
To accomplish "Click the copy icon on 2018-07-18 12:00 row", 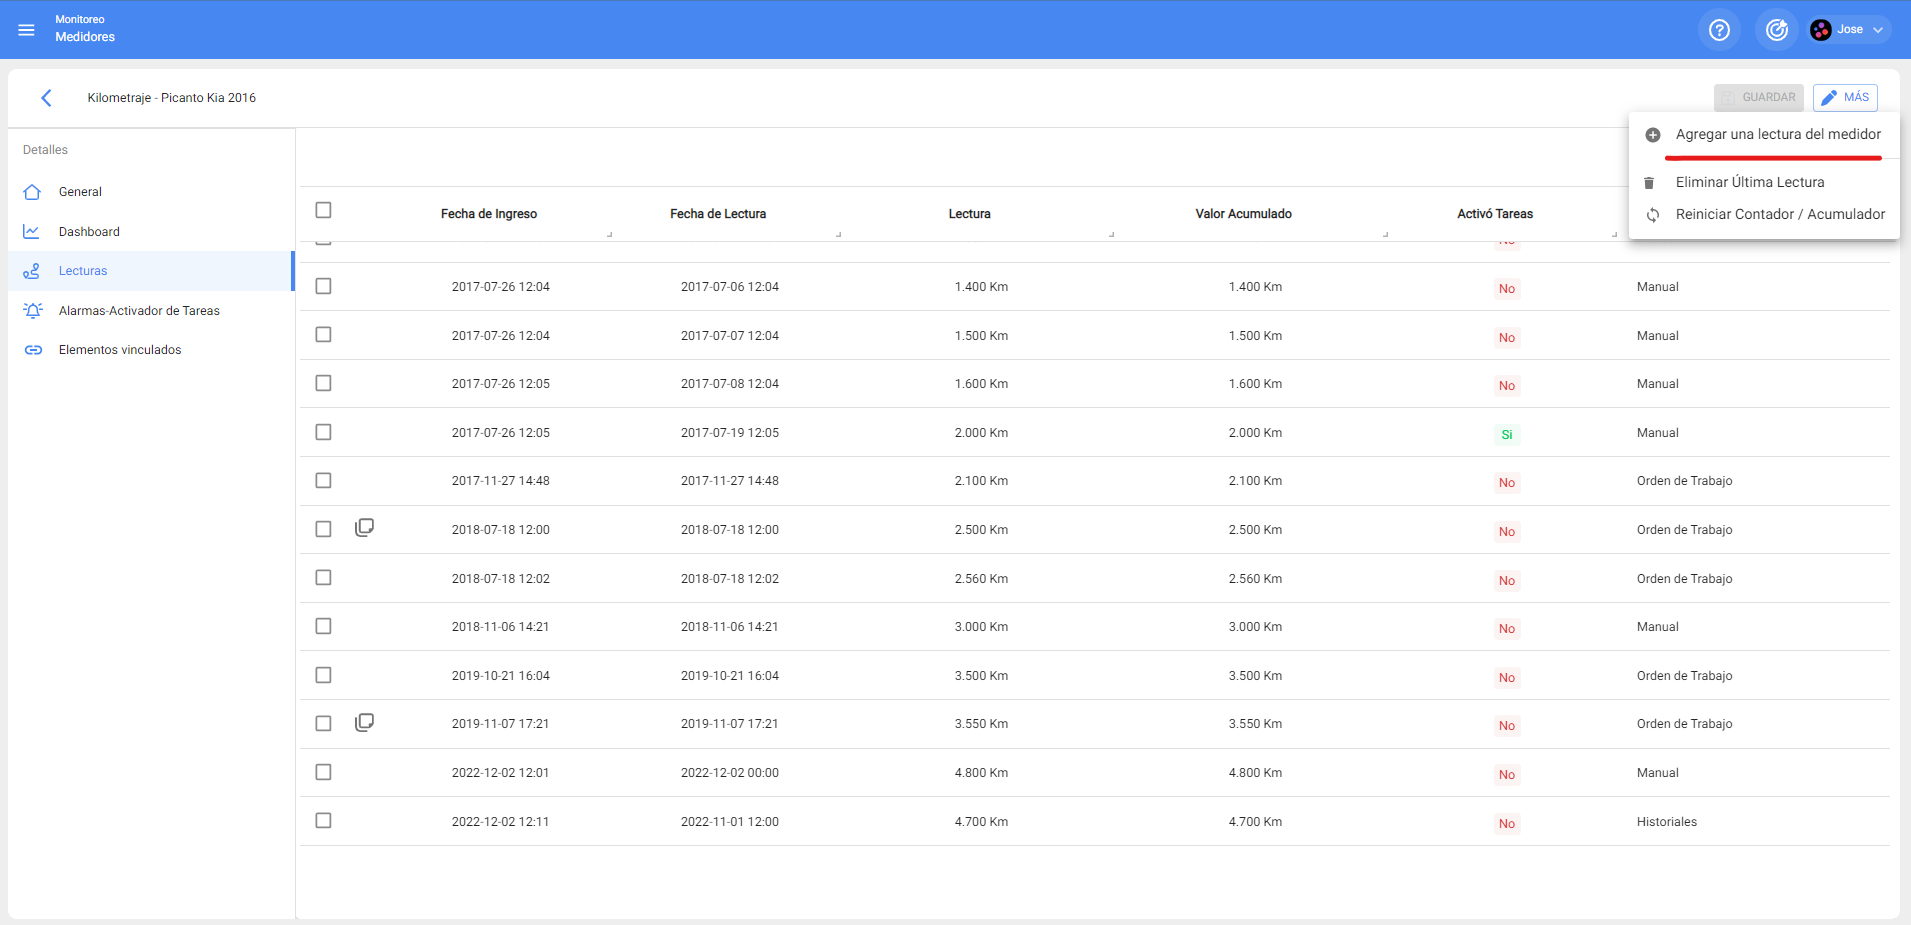I will 365,528.
